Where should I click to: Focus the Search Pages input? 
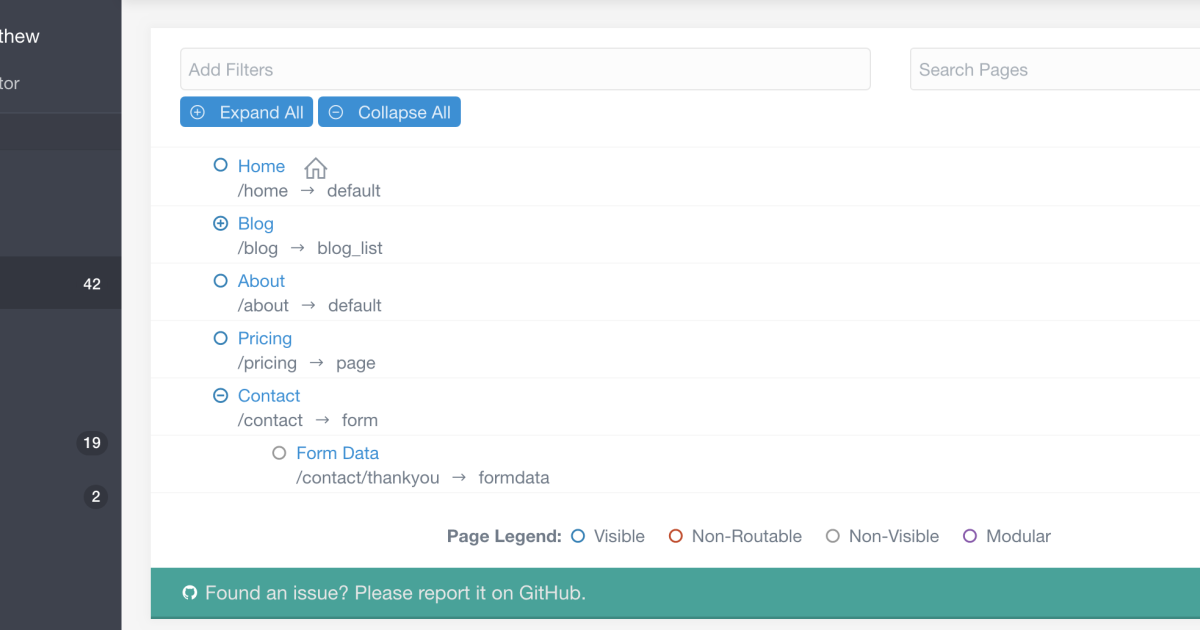pyautogui.click(x=1050, y=70)
